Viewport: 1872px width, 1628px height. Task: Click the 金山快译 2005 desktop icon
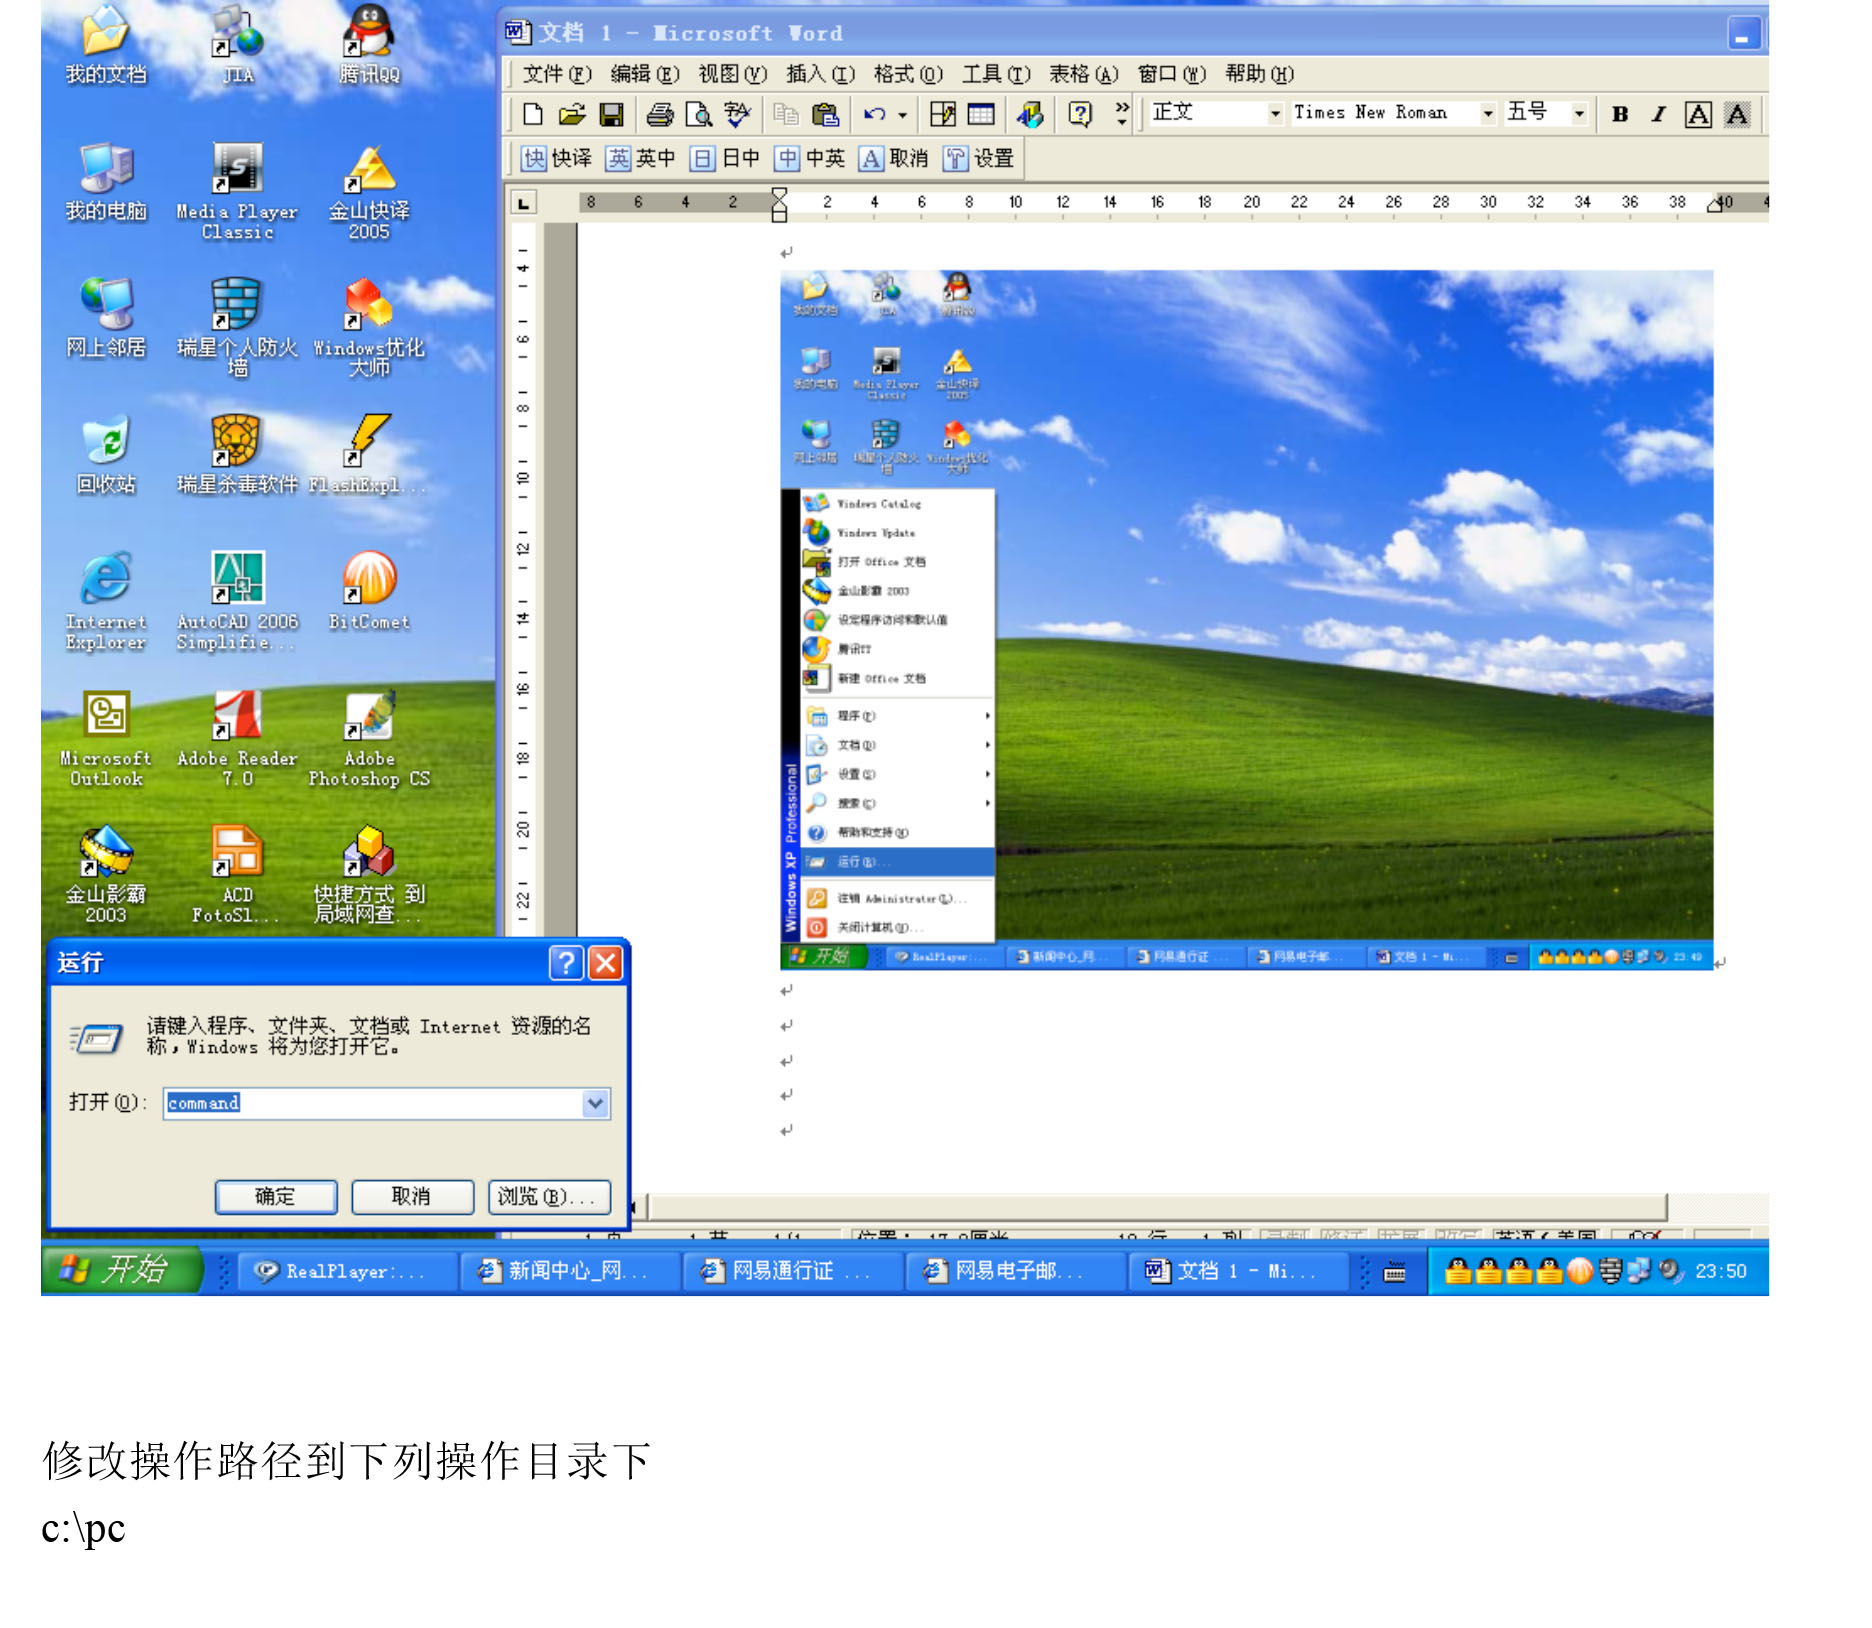369,191
